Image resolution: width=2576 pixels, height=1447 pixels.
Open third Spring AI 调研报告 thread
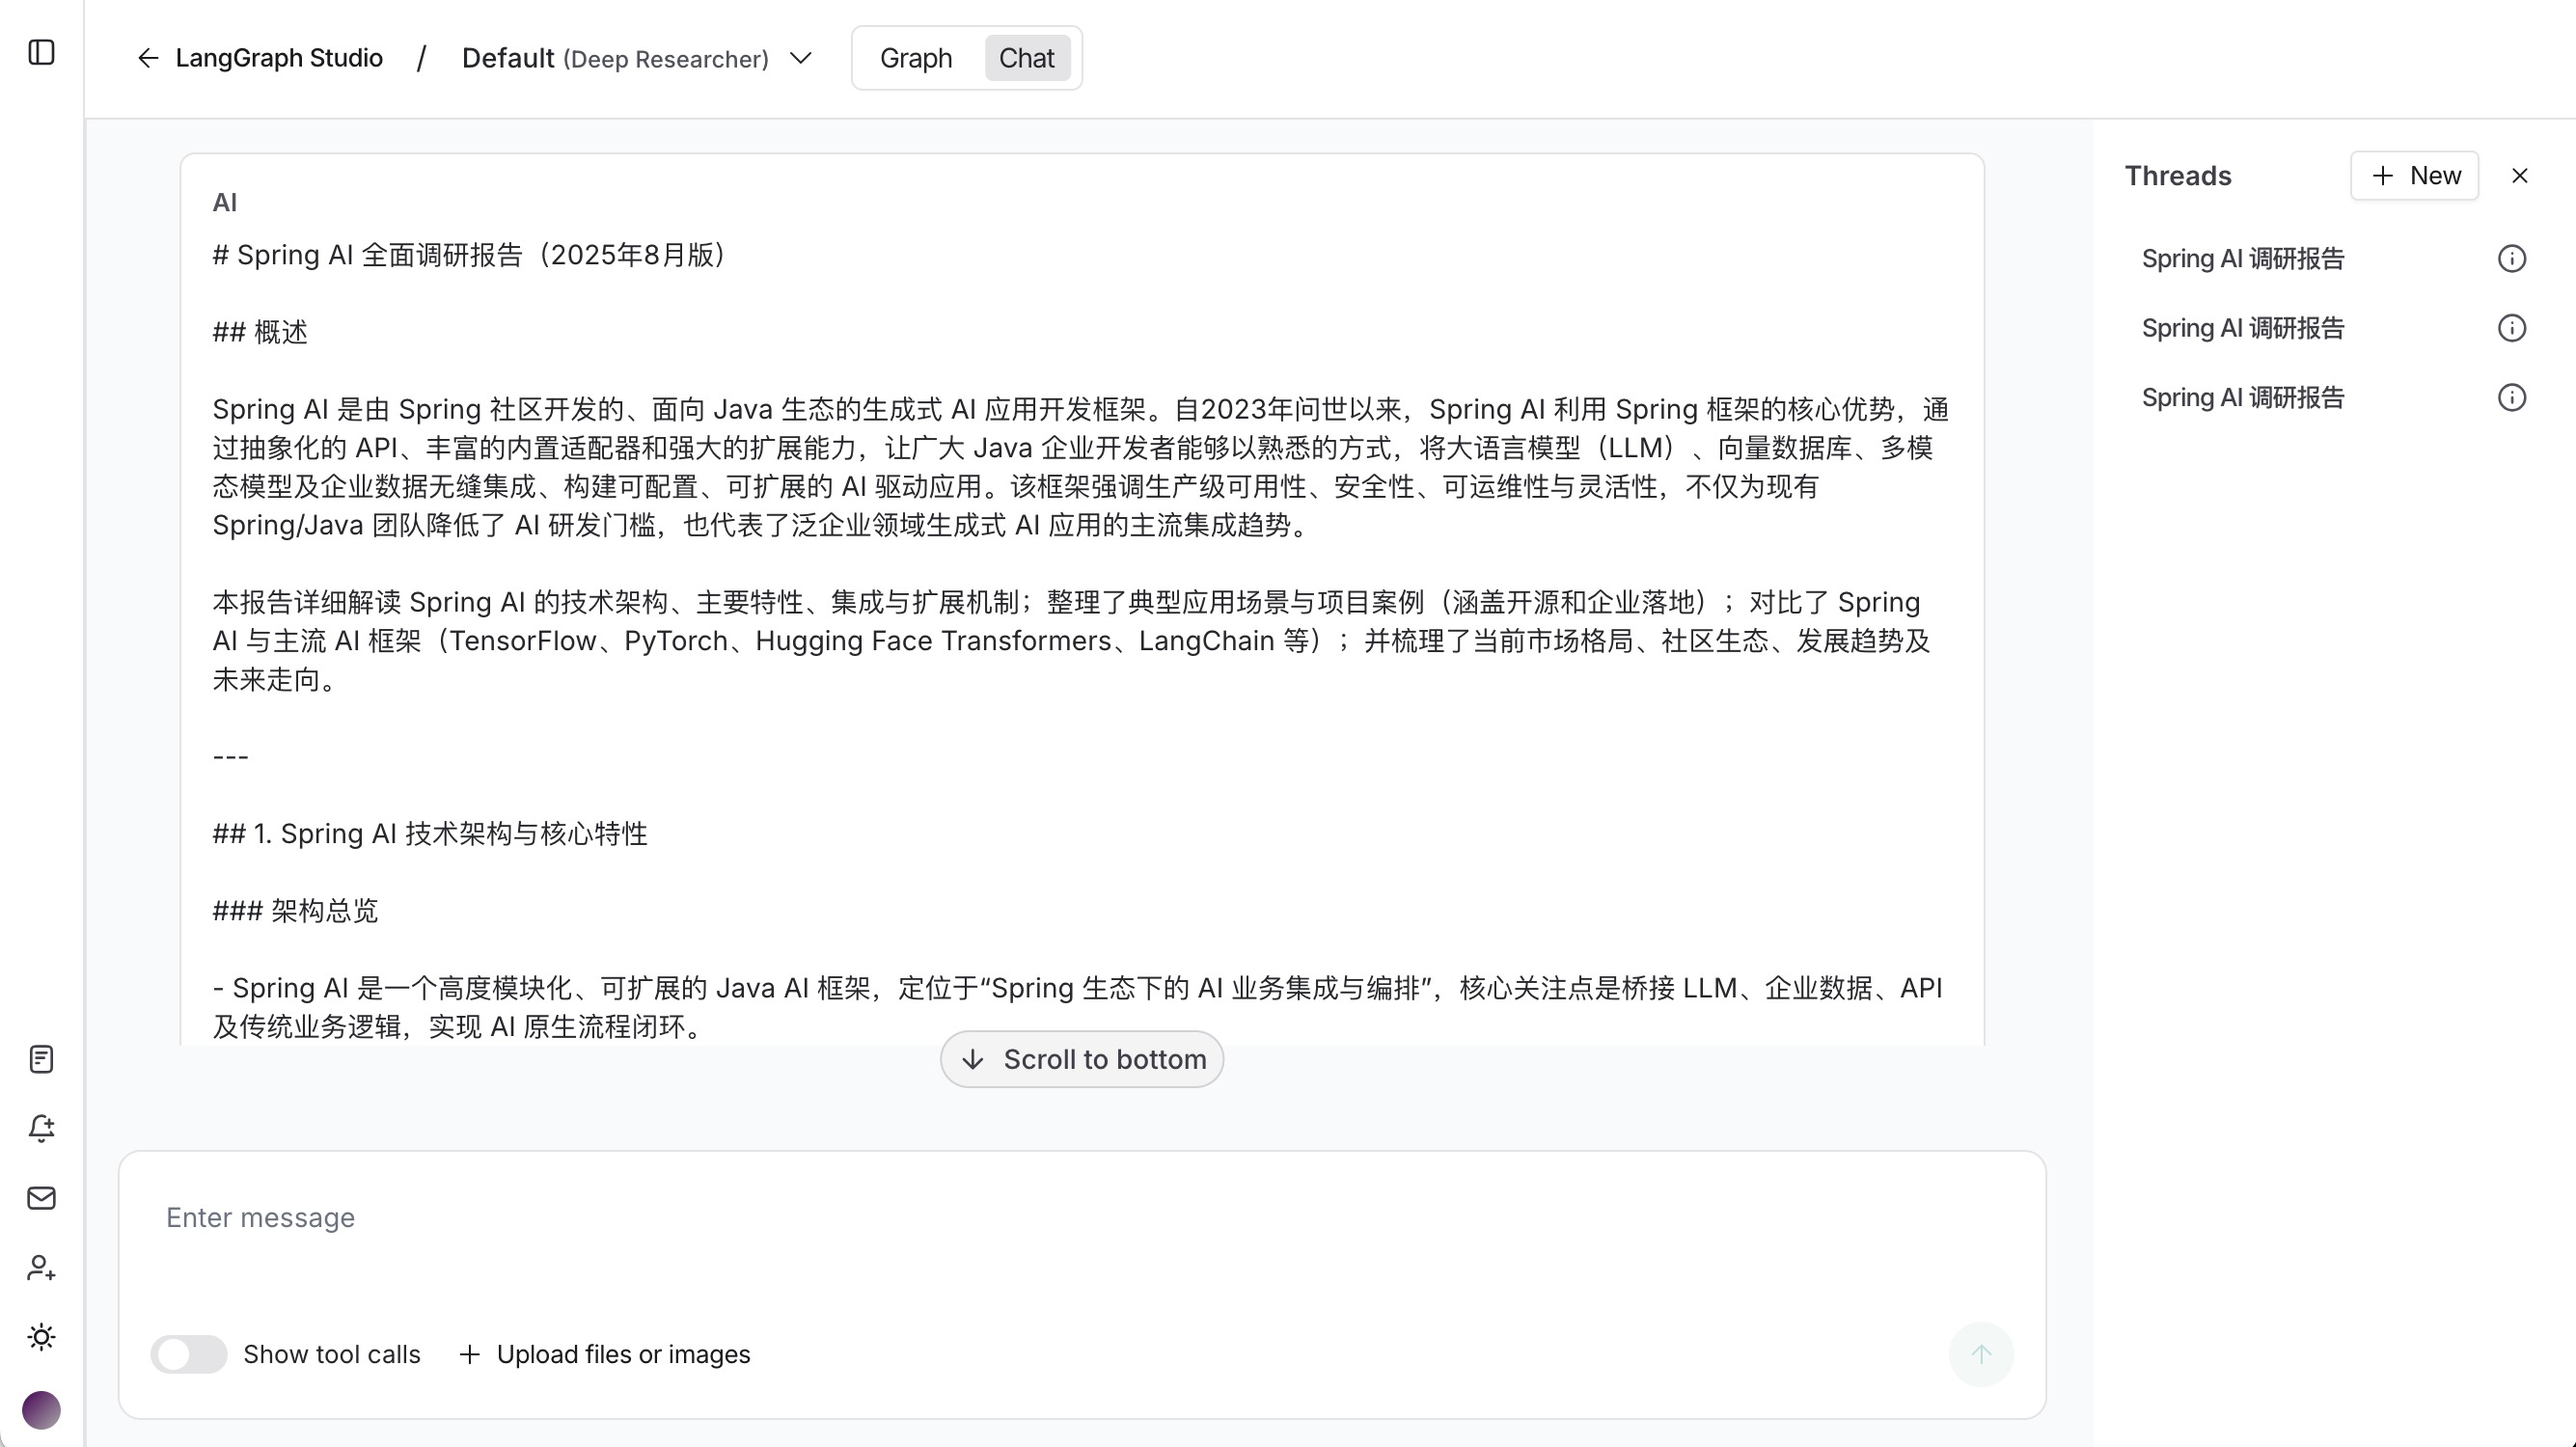tap(2242, 398)
